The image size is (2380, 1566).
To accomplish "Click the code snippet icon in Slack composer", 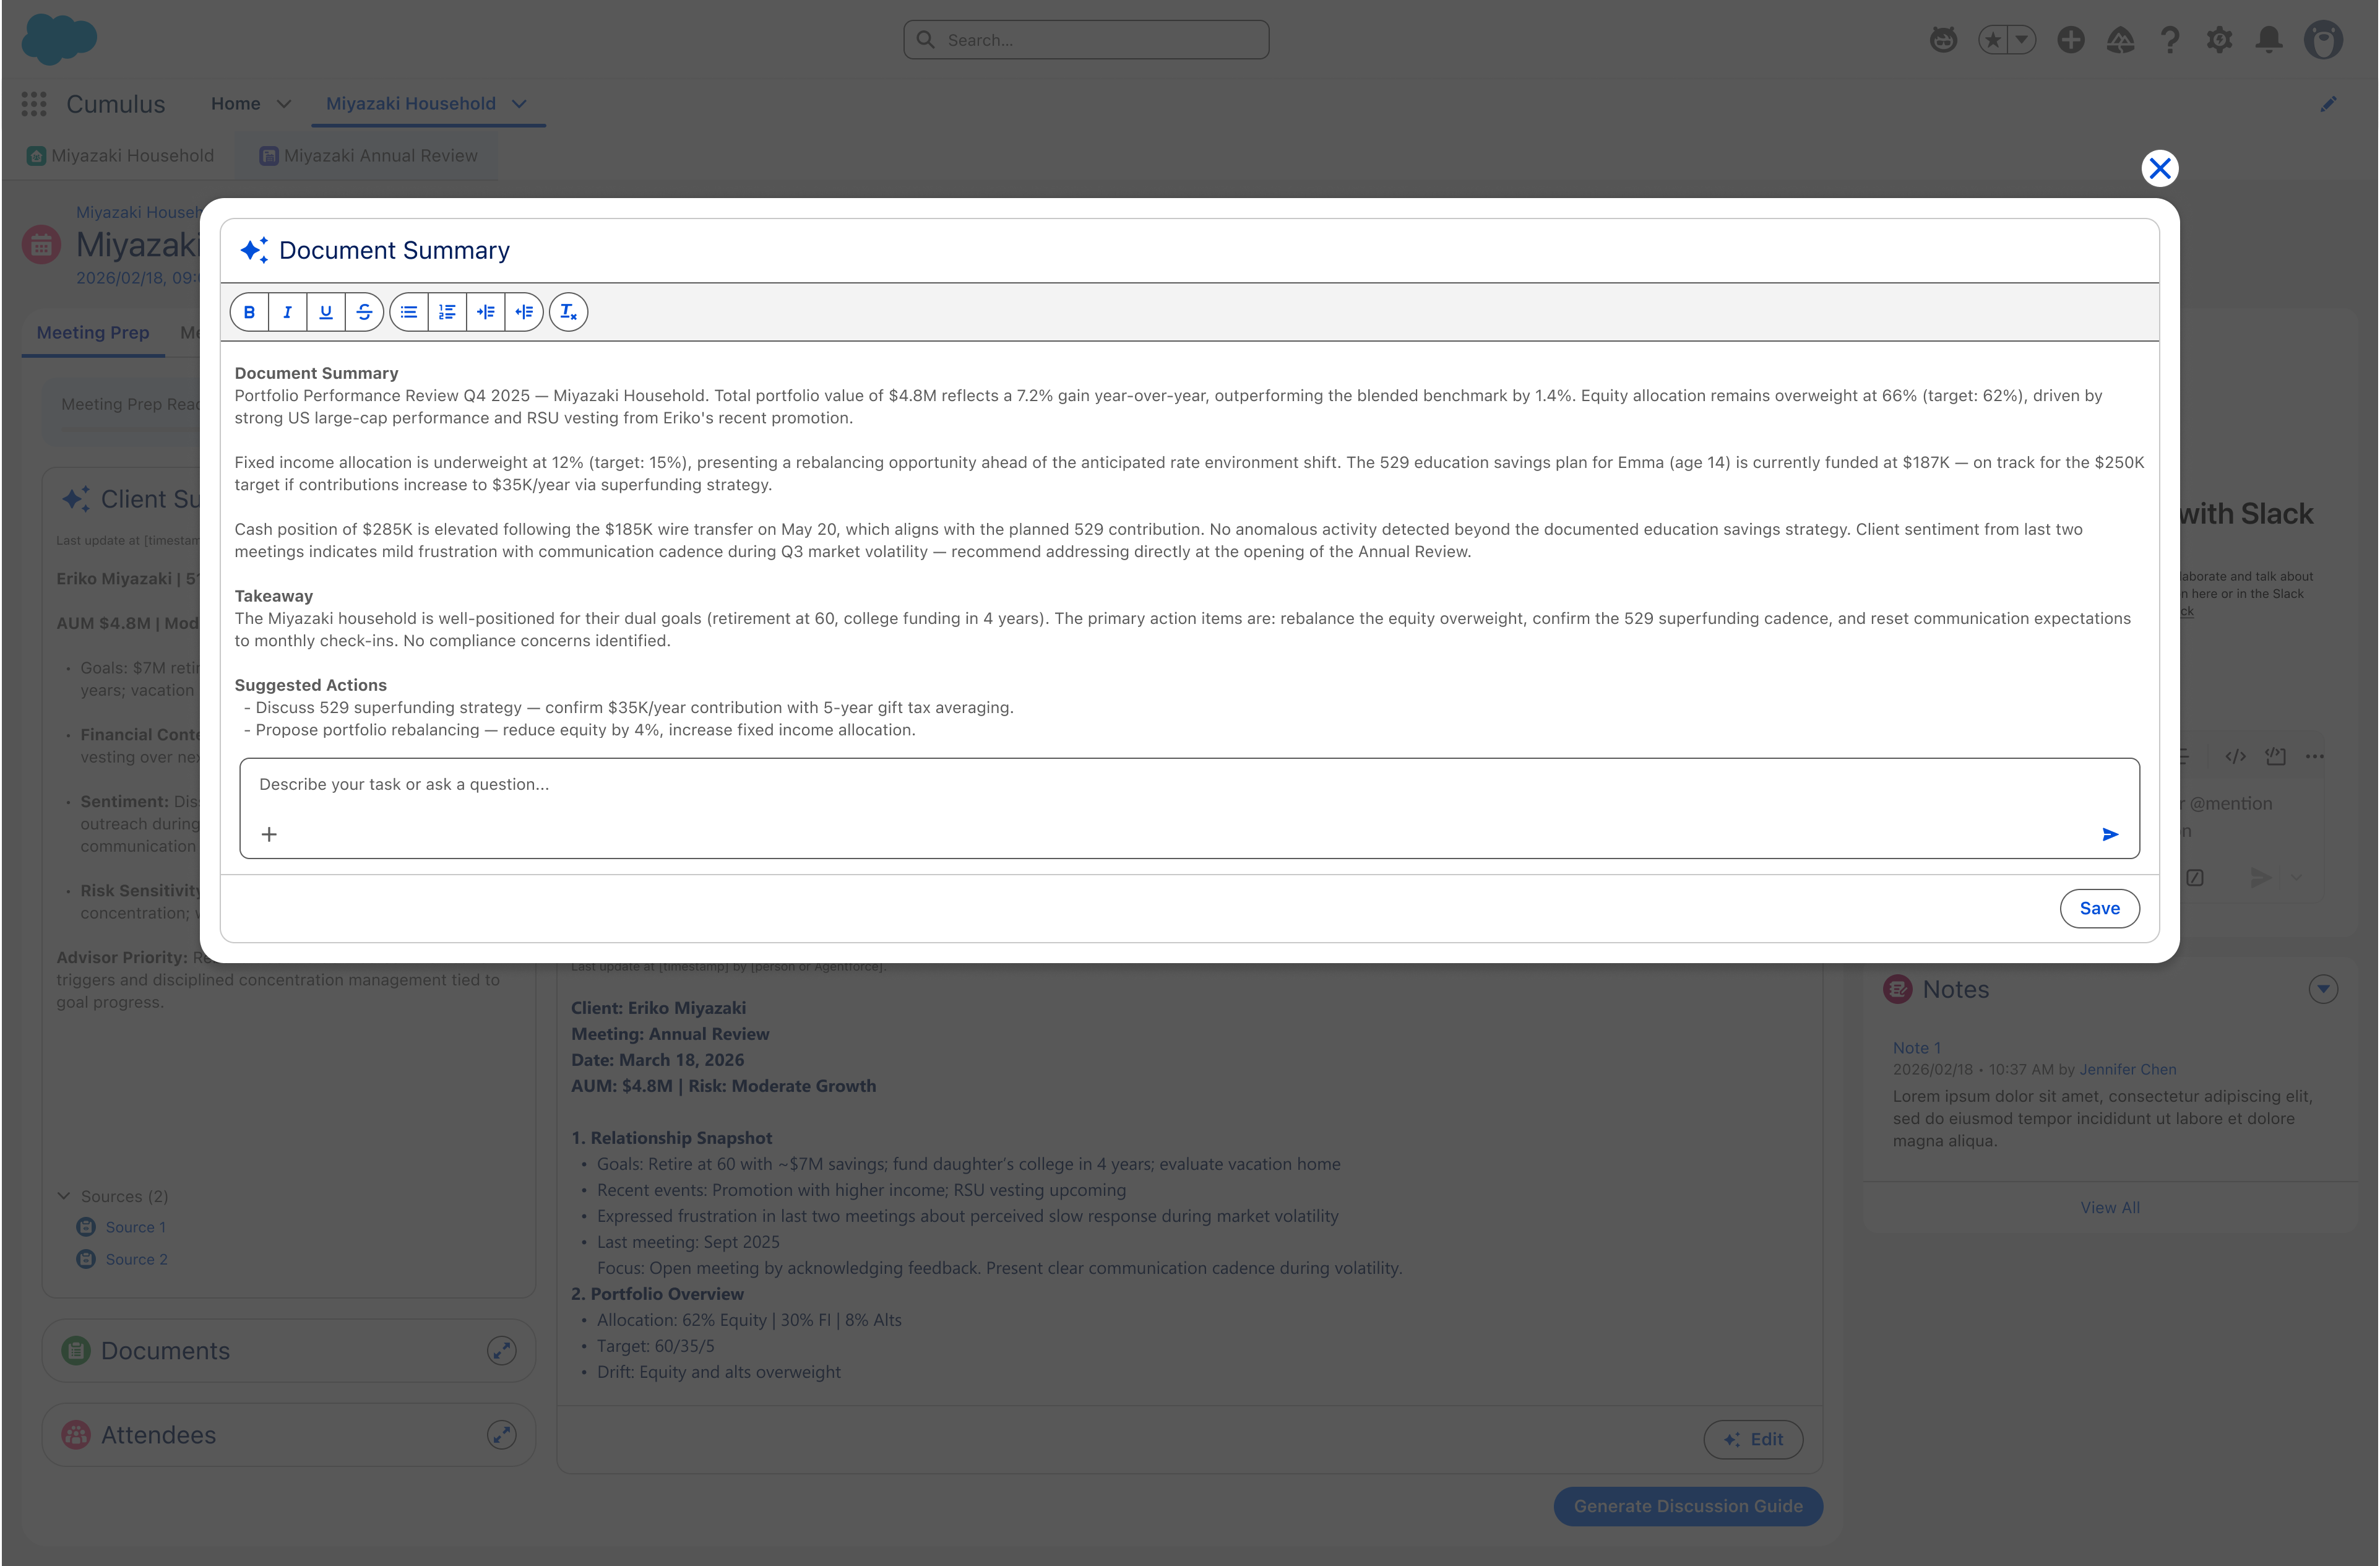I will click(2235, 756).
